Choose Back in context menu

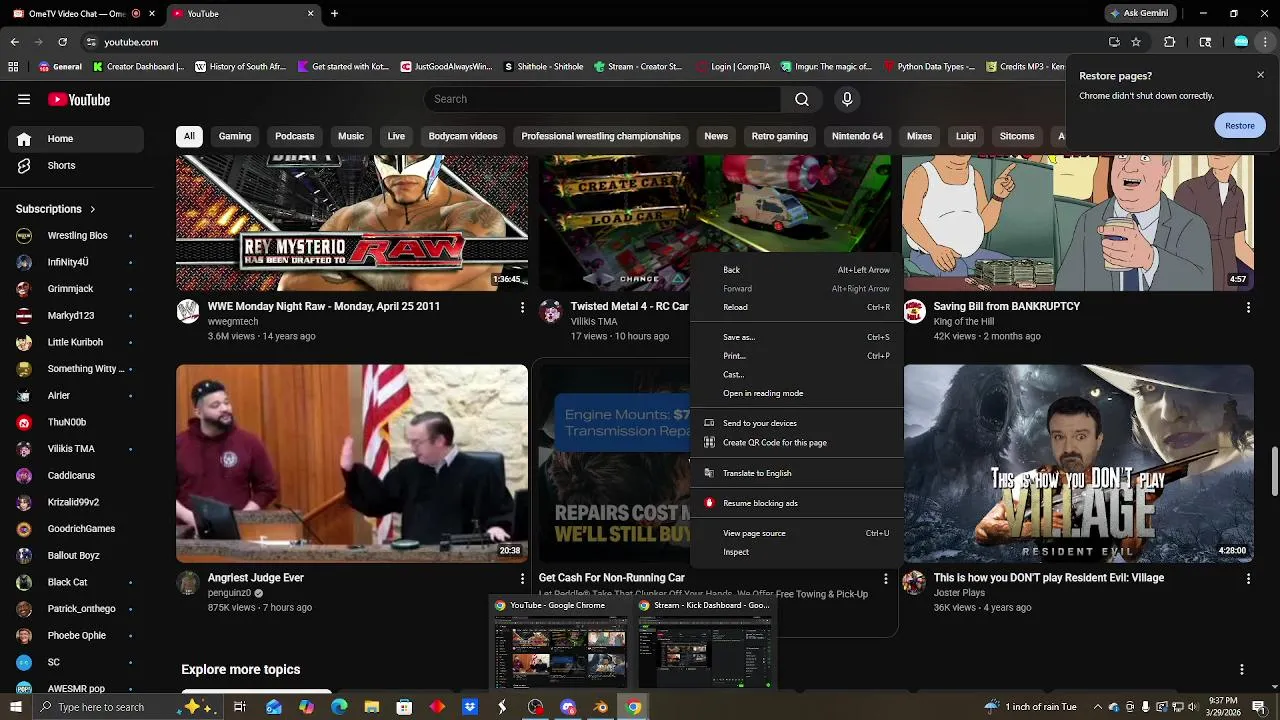tap(796, 270)
